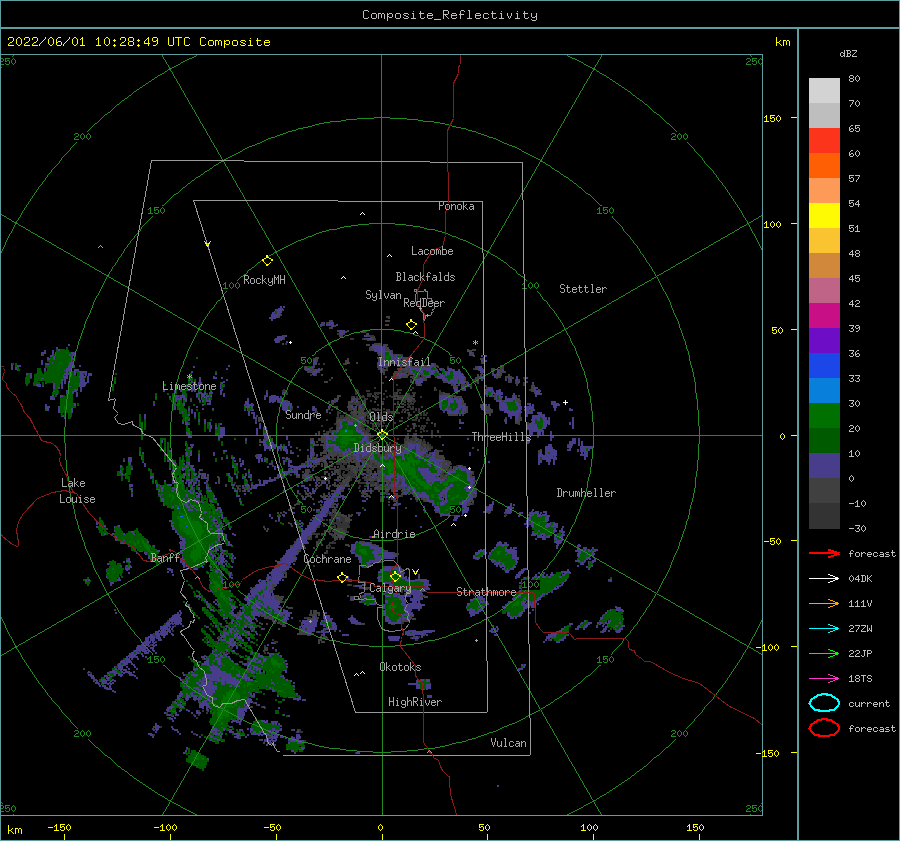Screen dimensions: 900x841
Task: Click the yellow diamond marker below Cochrane
Action: click(342, 577)
